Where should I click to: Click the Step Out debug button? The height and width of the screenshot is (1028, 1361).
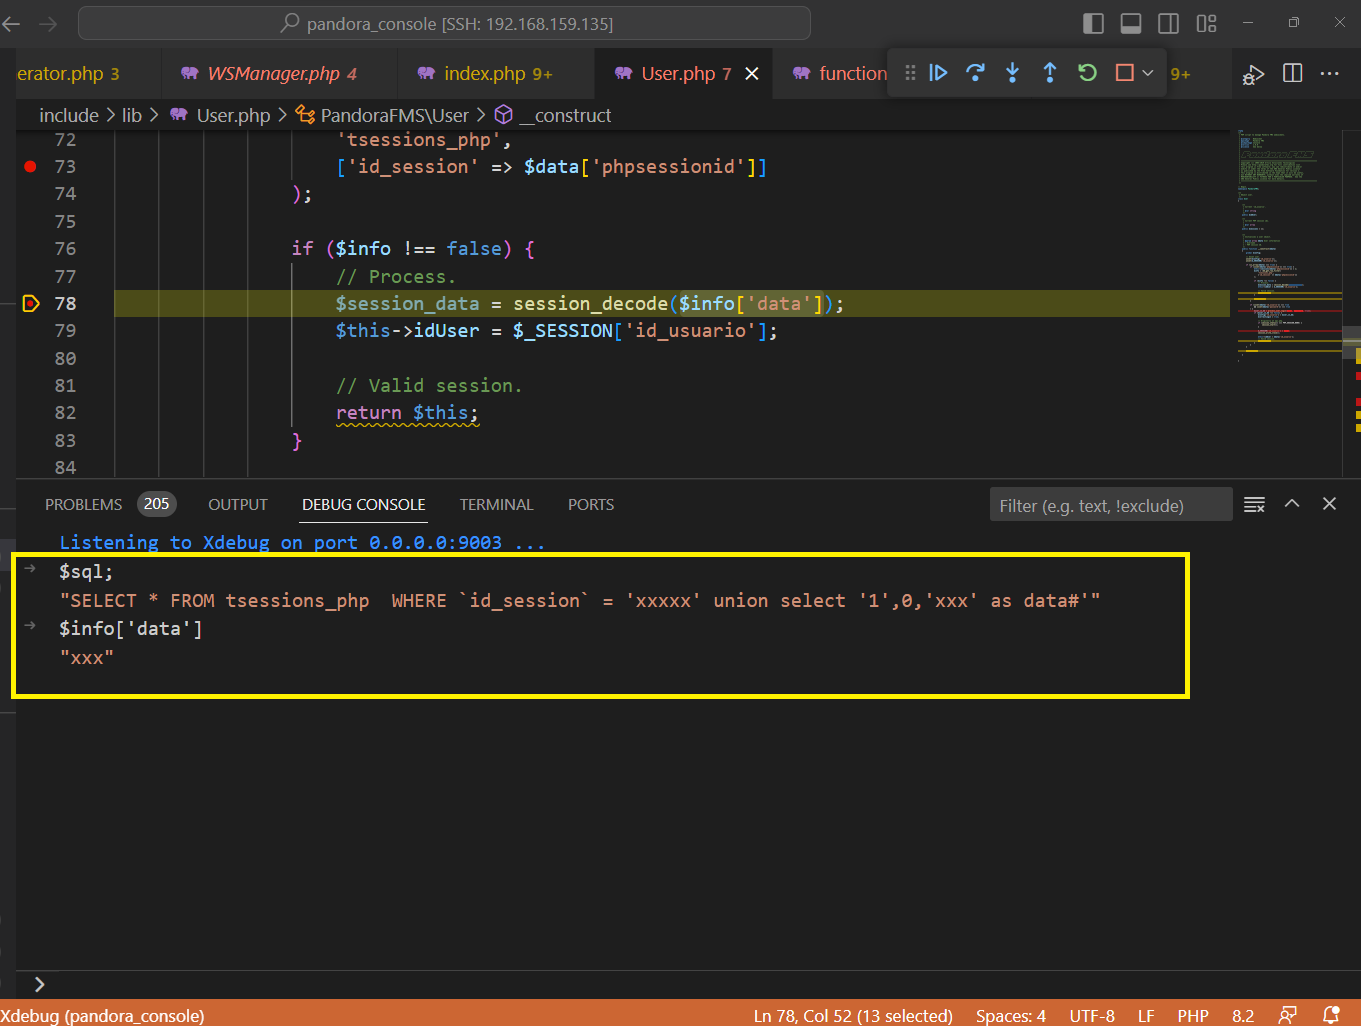pyautogui.click(x=1050, y=73)
